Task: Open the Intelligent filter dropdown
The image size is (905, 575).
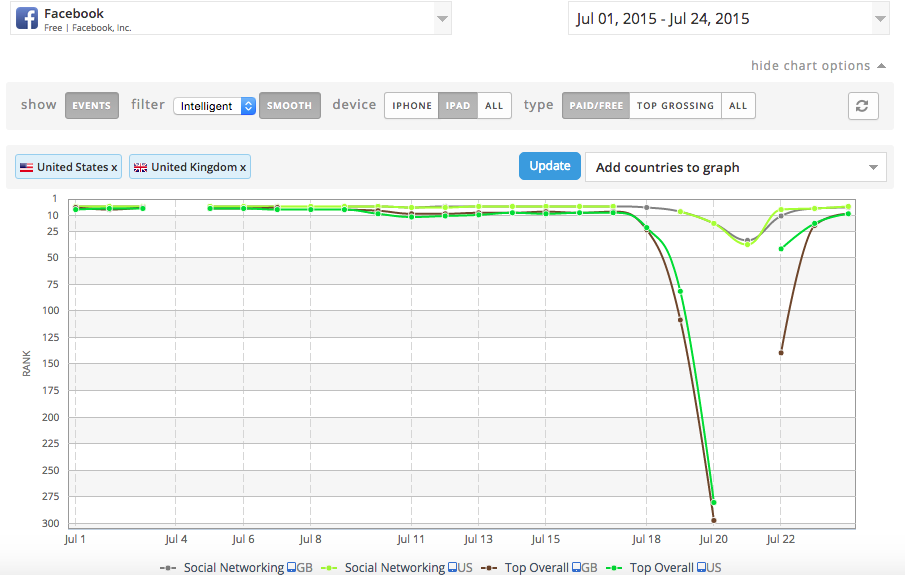Action: tap(214, 106)
